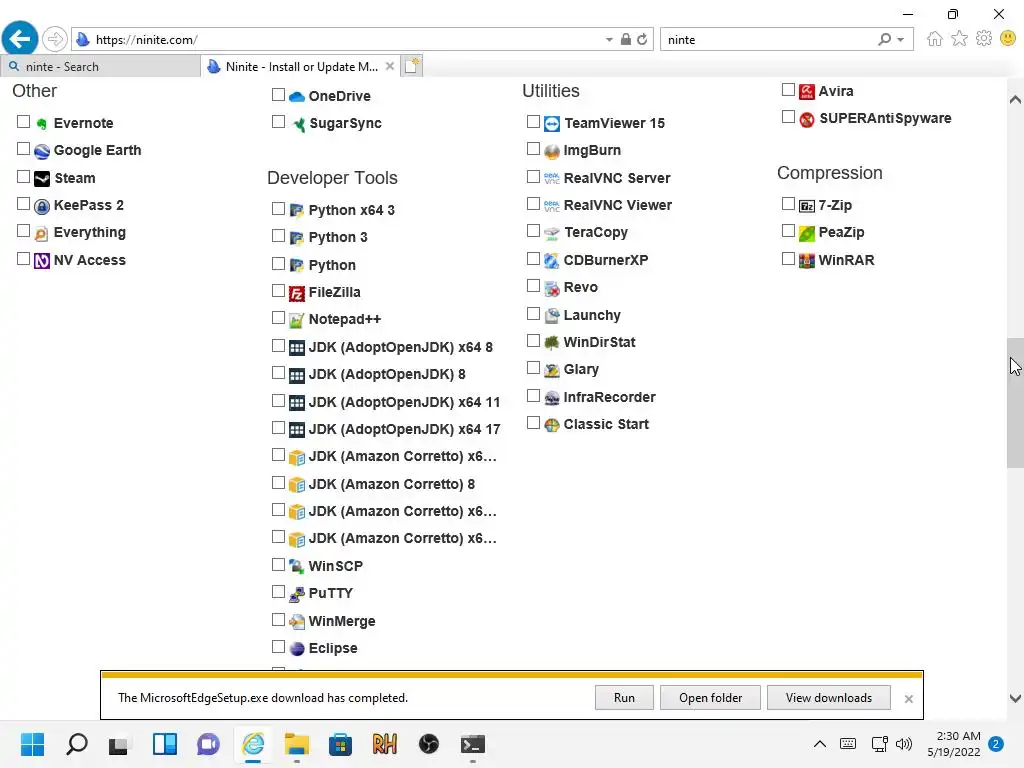Click the Classic Start shell icon
Viewport: 1024px width, 768px height.
coord(552,424)
